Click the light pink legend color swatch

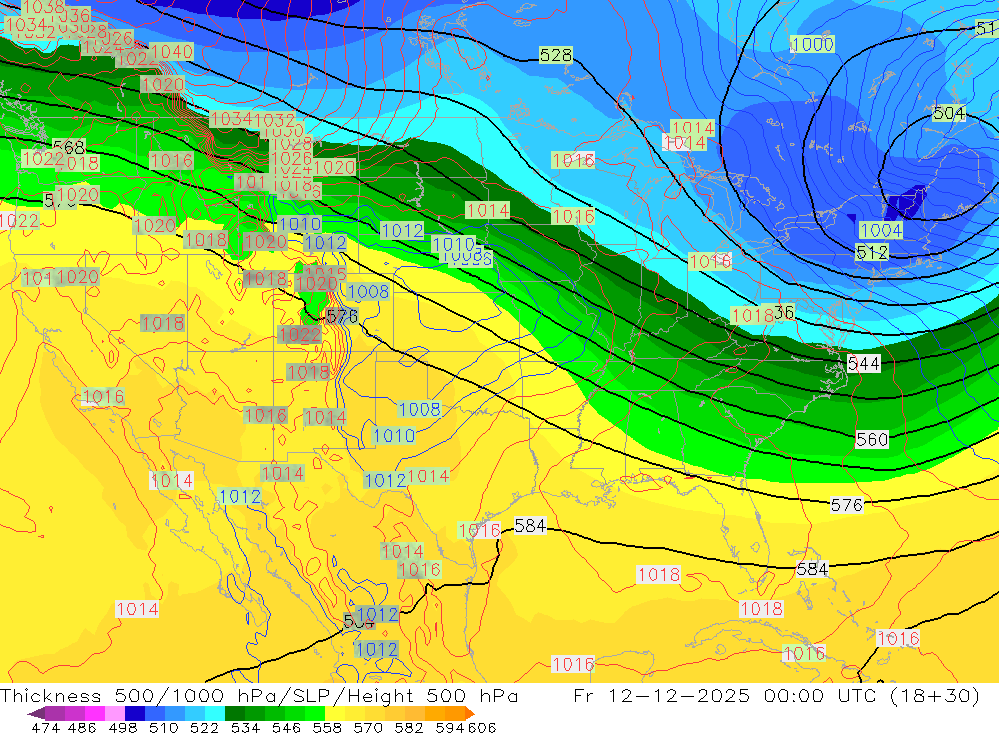point(115,713)
